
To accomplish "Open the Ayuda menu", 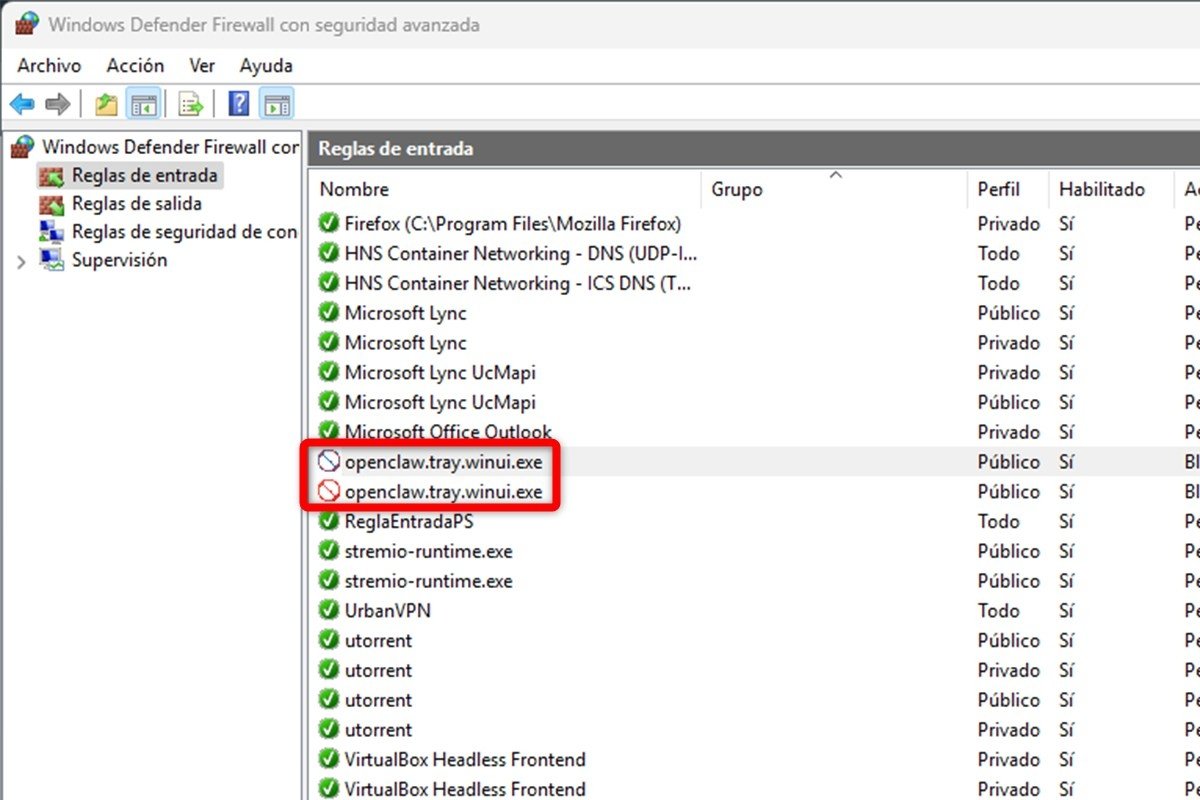I will click(266, 66).
